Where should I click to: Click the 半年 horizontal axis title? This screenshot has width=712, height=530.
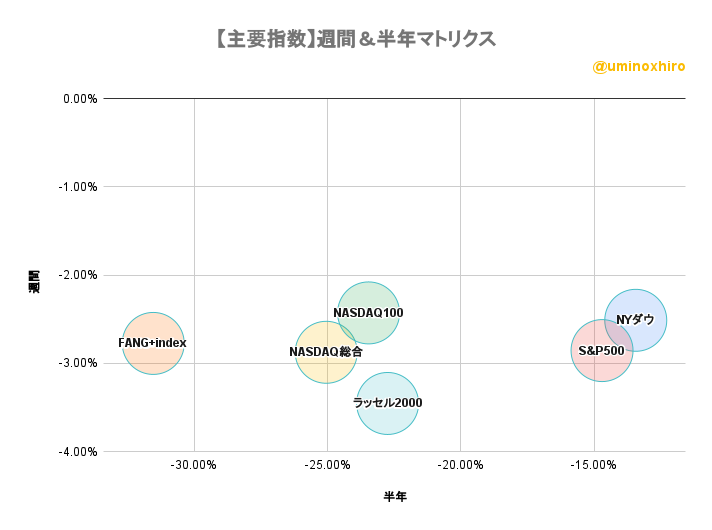(395, 496)
